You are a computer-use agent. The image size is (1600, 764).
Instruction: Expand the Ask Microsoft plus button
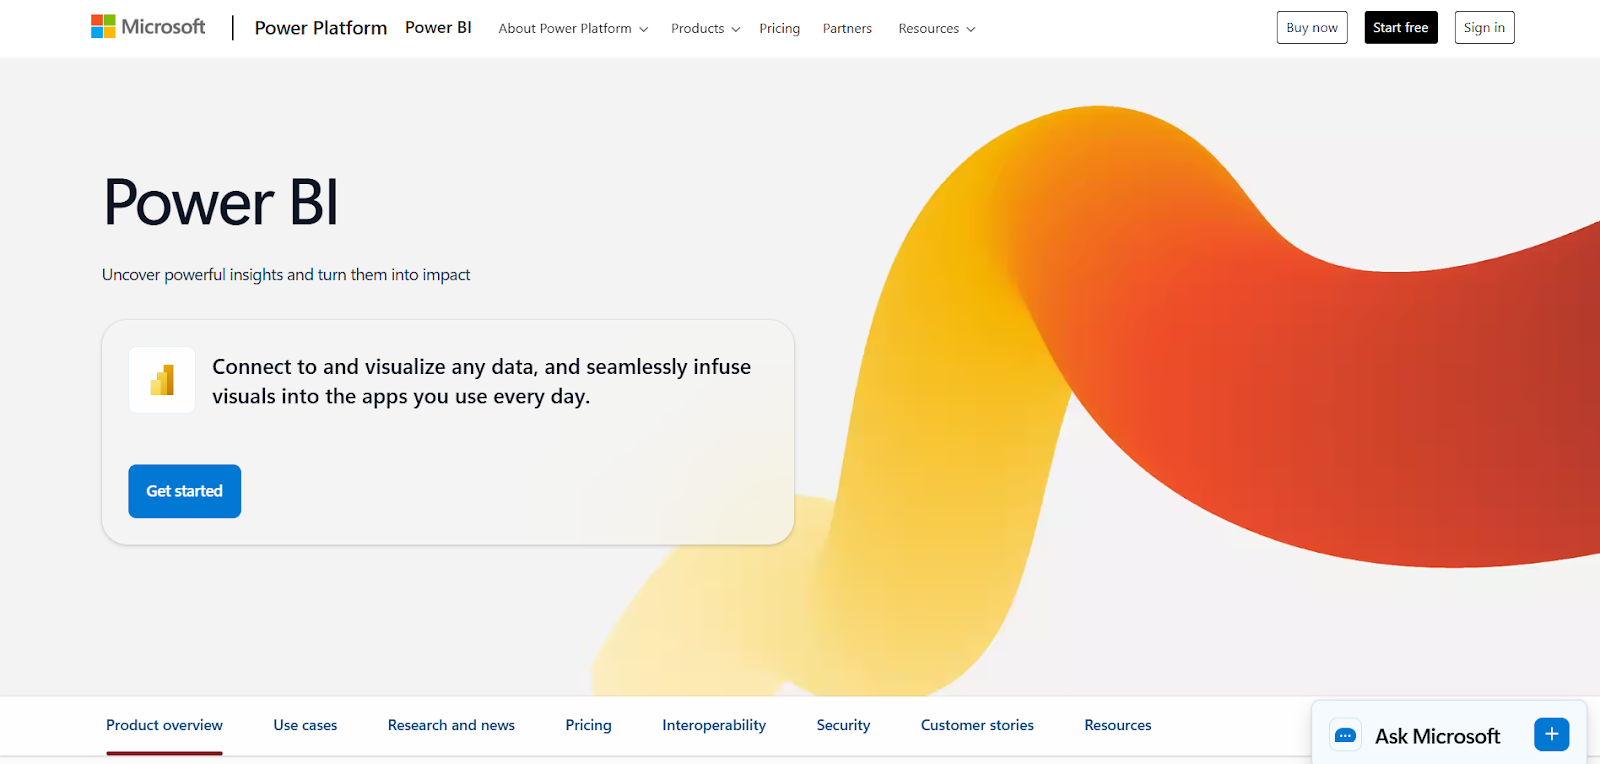pyautogui.click(x=1551, y=734)
